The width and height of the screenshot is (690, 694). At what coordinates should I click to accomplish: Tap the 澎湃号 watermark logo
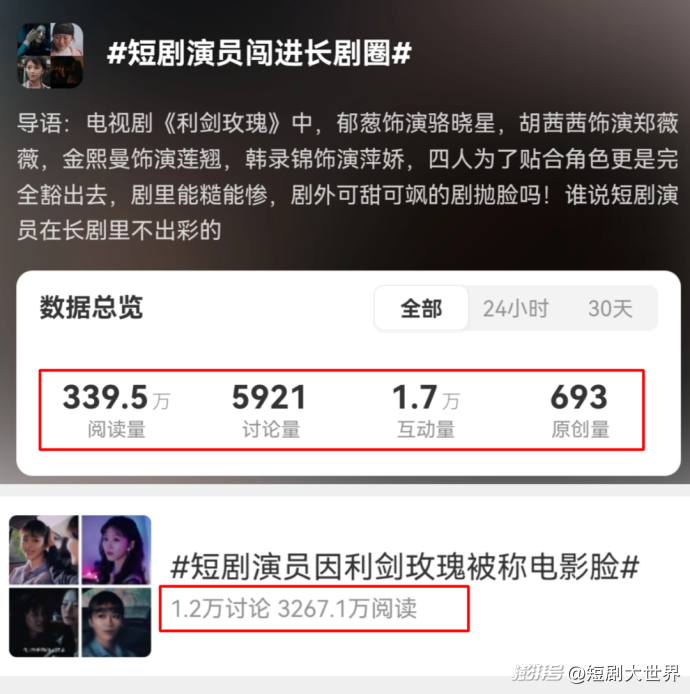(x=538, y=672)
